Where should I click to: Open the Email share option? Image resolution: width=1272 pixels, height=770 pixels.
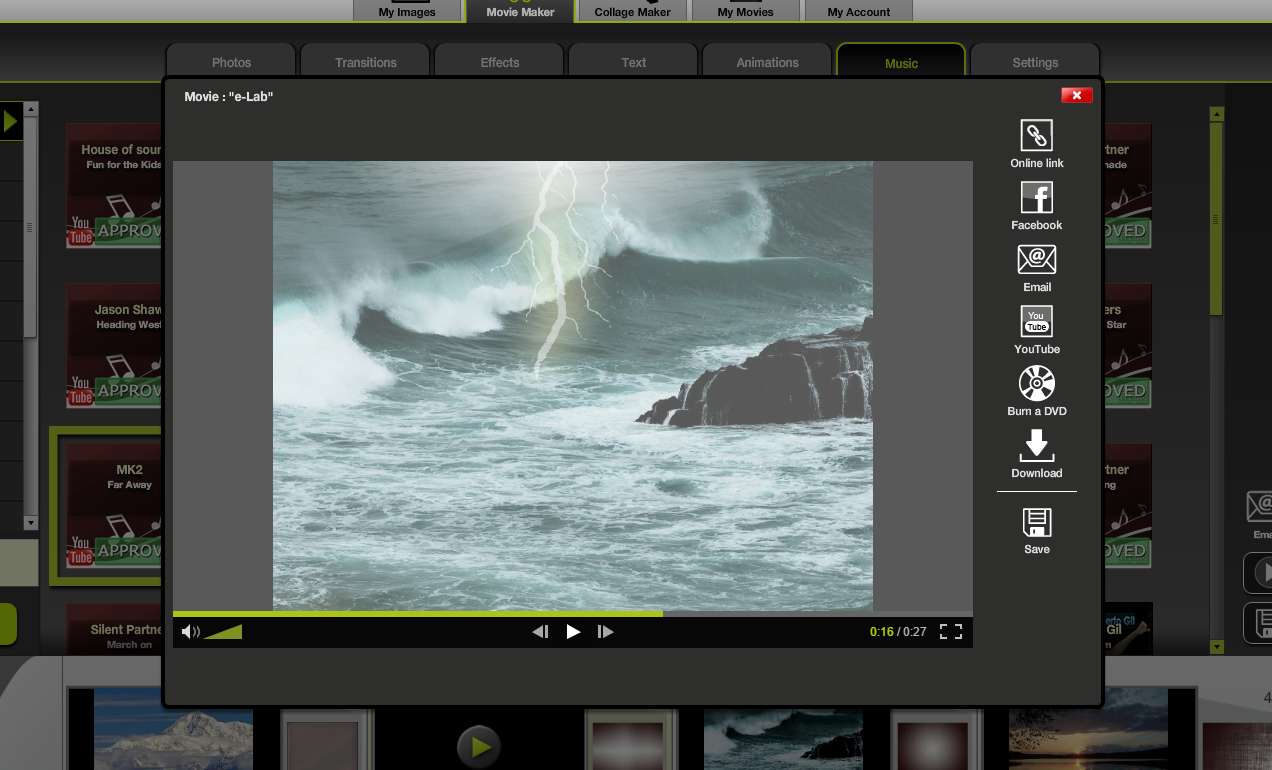1036,260
